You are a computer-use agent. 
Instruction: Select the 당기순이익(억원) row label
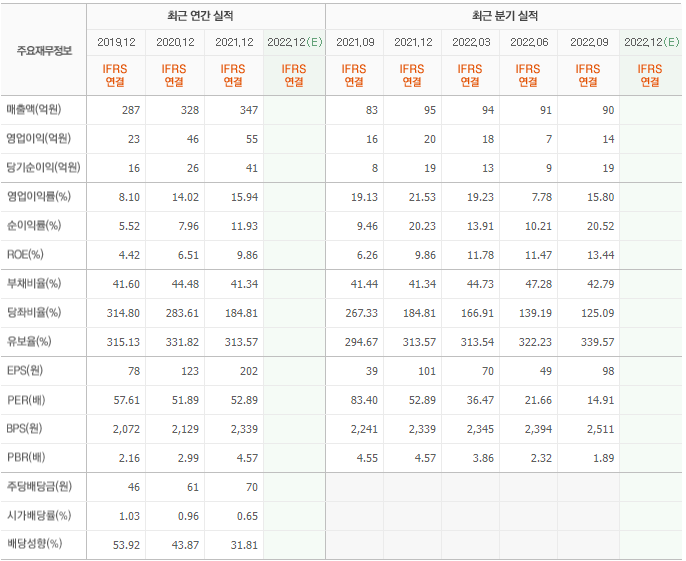(43, 168)
